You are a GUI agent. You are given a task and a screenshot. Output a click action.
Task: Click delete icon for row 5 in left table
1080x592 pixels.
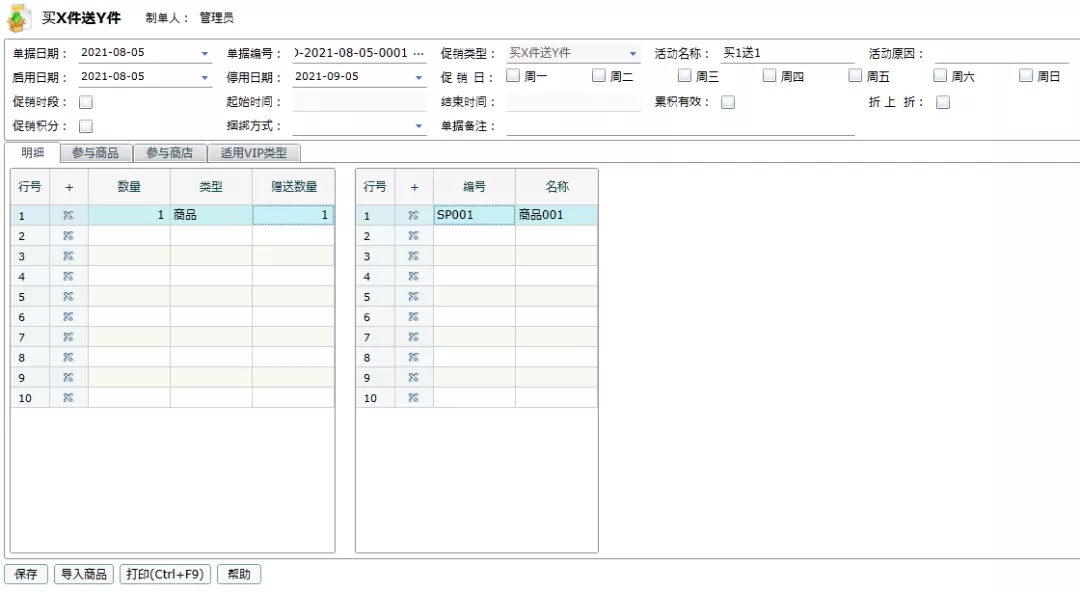point(68,296)
